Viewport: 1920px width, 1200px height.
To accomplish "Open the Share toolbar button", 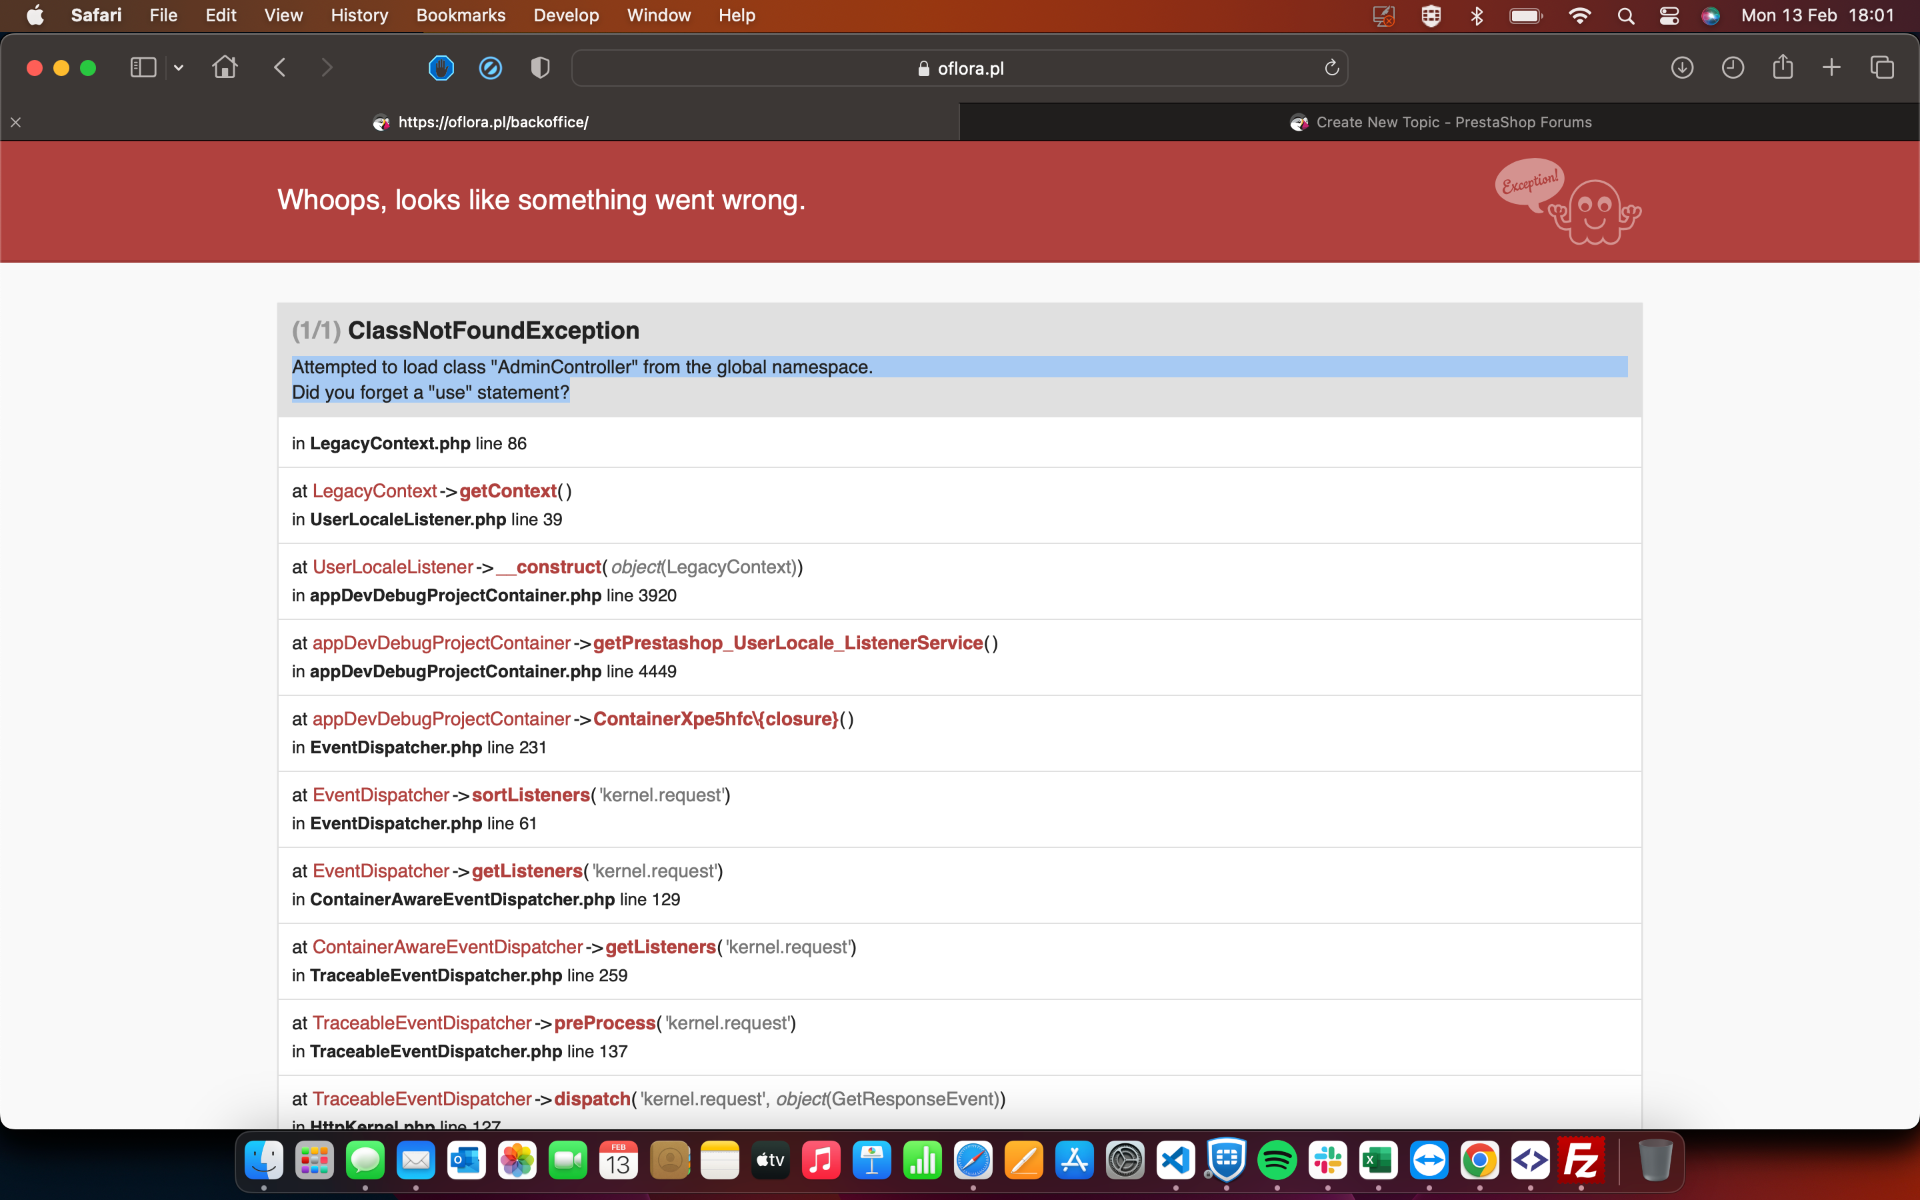I will (x=1782, y=68).
